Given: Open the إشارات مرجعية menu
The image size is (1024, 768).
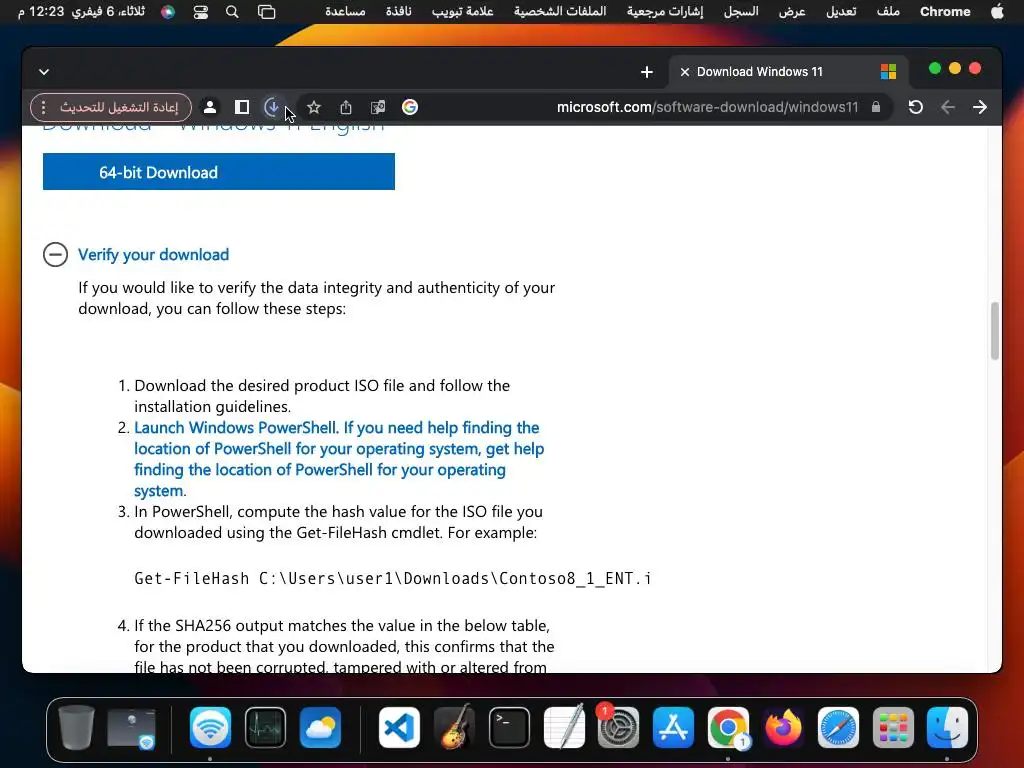Looking at the screenshot, I should click(664, 12).
